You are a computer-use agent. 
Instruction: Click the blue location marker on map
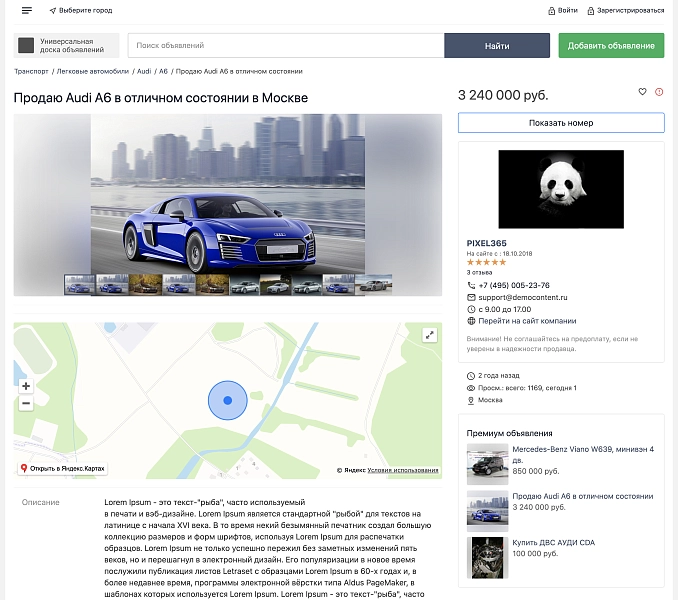tap(228, 400)
